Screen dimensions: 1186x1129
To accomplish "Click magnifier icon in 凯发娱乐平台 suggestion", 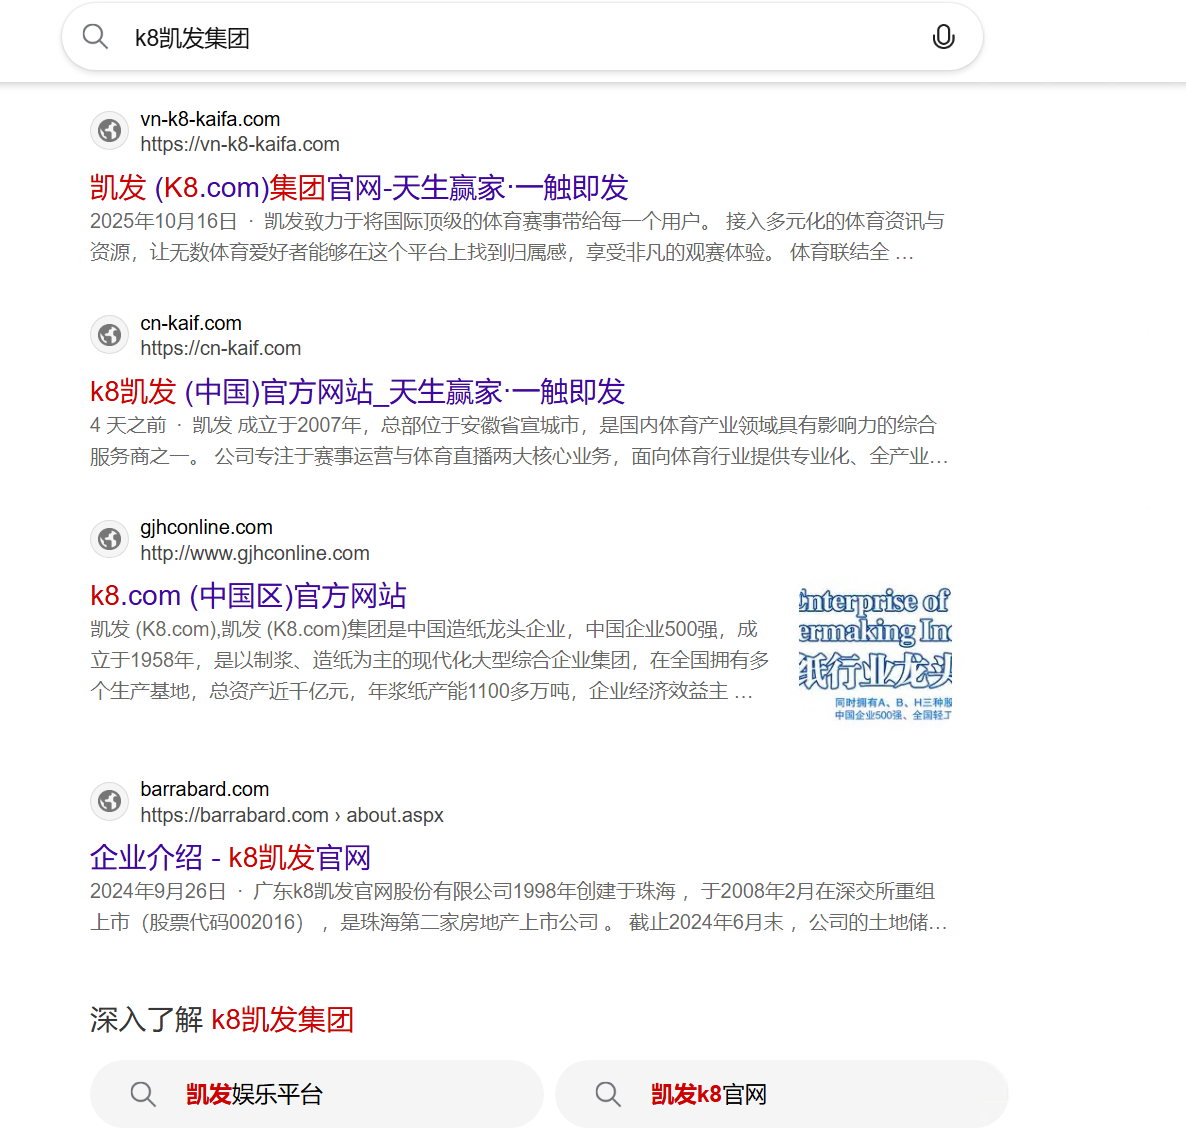I will [142, 1094].
